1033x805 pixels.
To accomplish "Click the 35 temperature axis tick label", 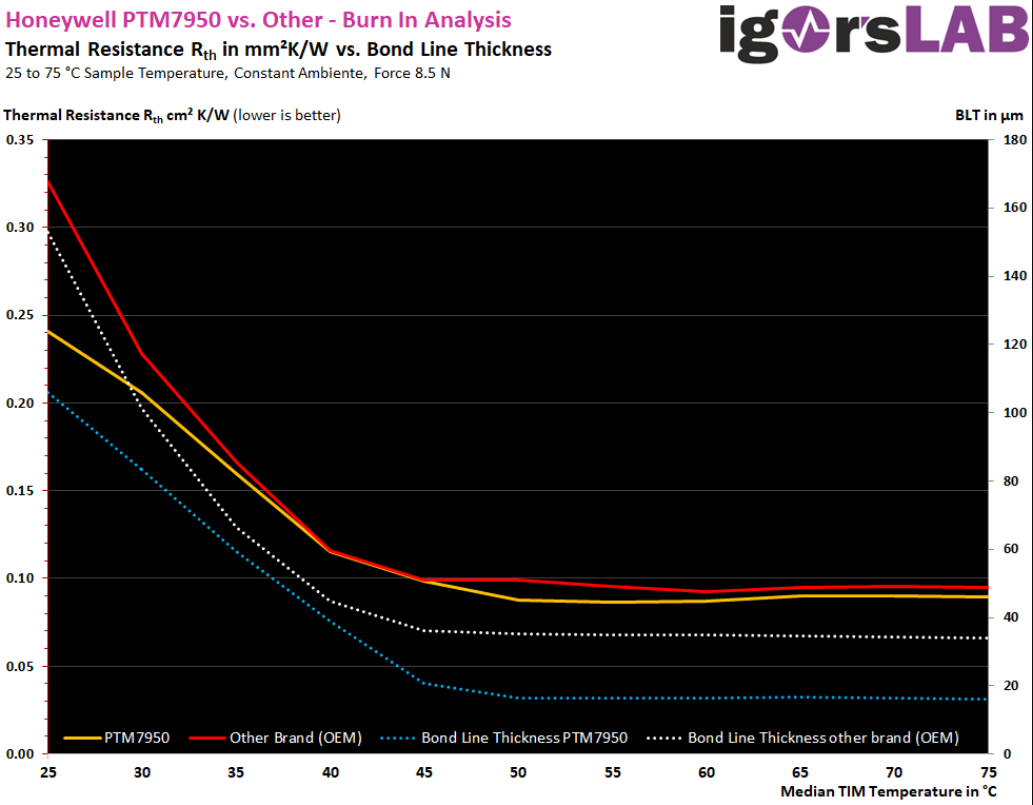I will click(236, 772).
